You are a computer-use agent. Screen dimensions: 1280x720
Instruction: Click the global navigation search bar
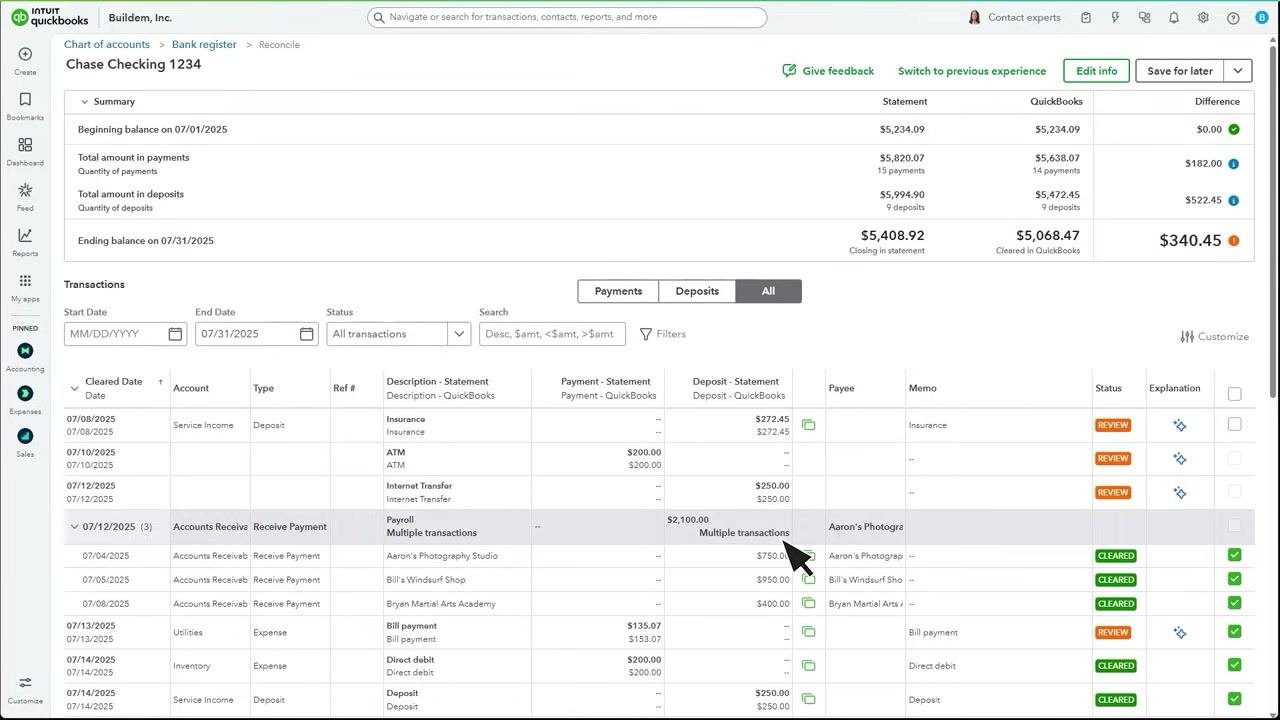click(x=567, y=17)
